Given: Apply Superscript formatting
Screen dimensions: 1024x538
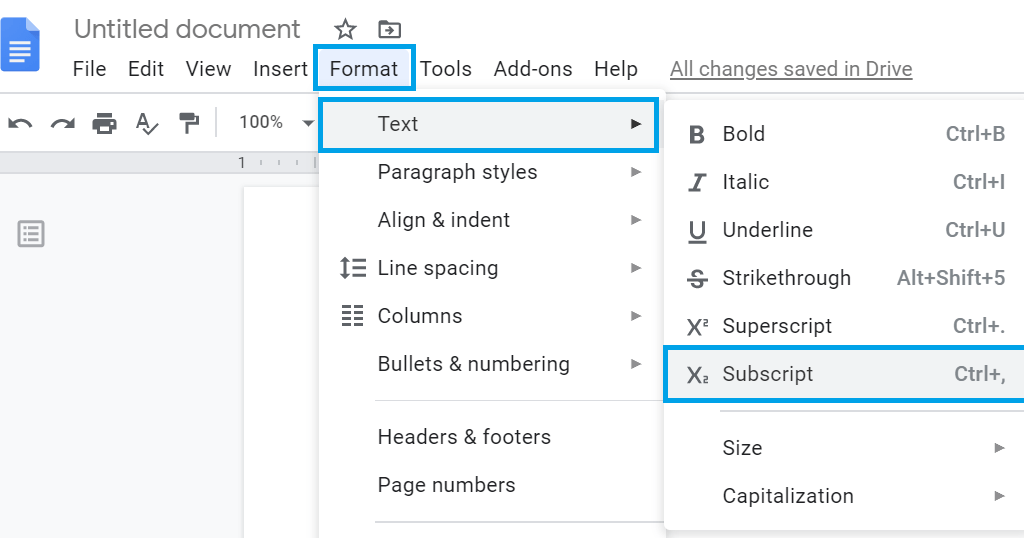Looking at the screenshot, I should [x=844, y=326].
